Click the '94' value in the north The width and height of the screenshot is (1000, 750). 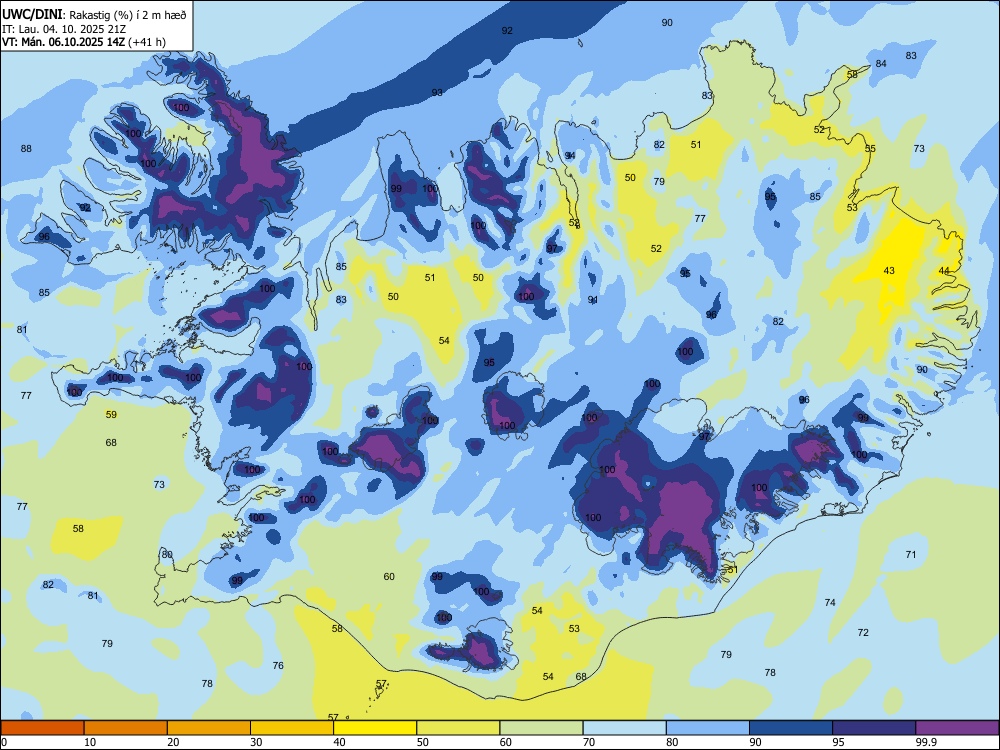point(570,156)
